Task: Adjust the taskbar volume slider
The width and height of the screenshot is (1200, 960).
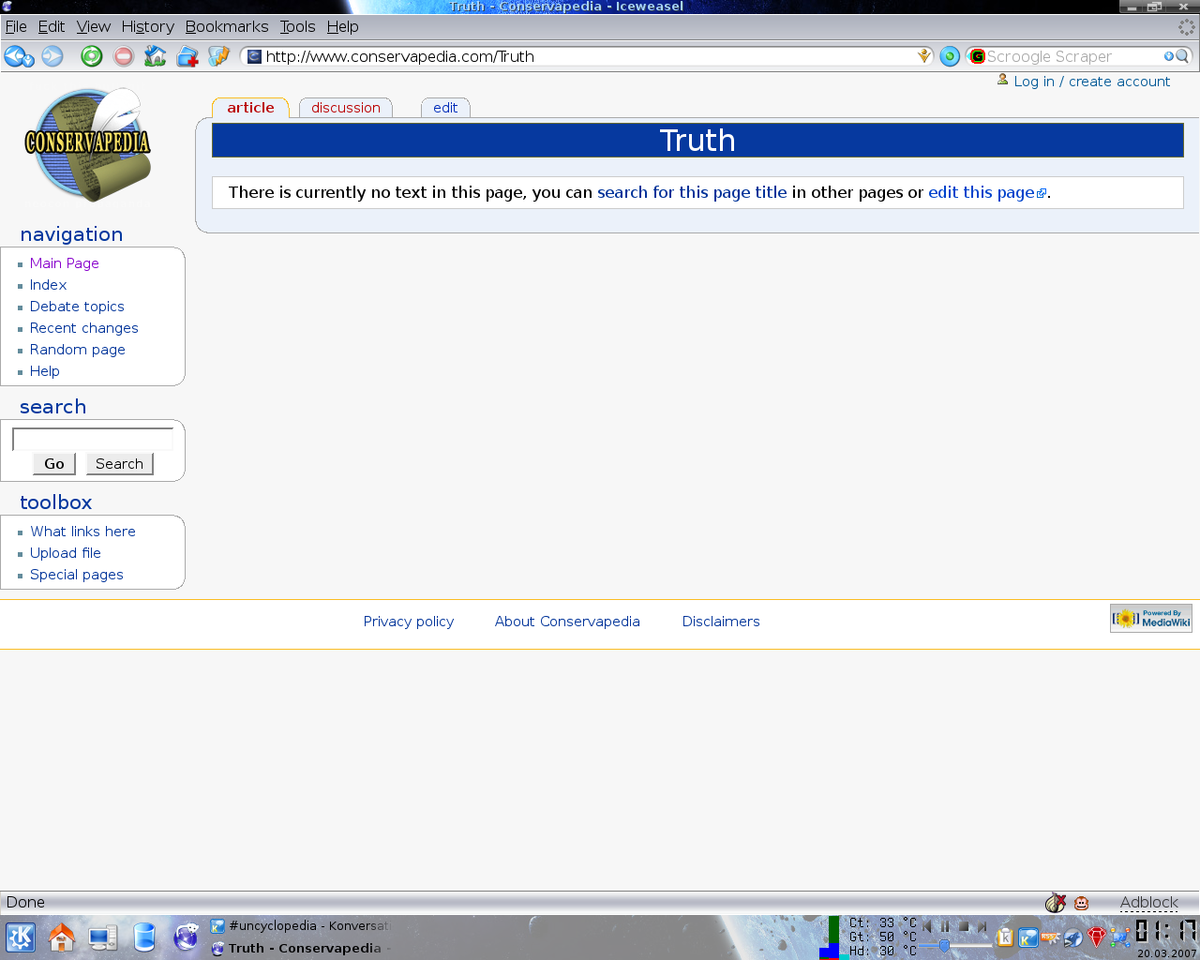Action: 944,945
